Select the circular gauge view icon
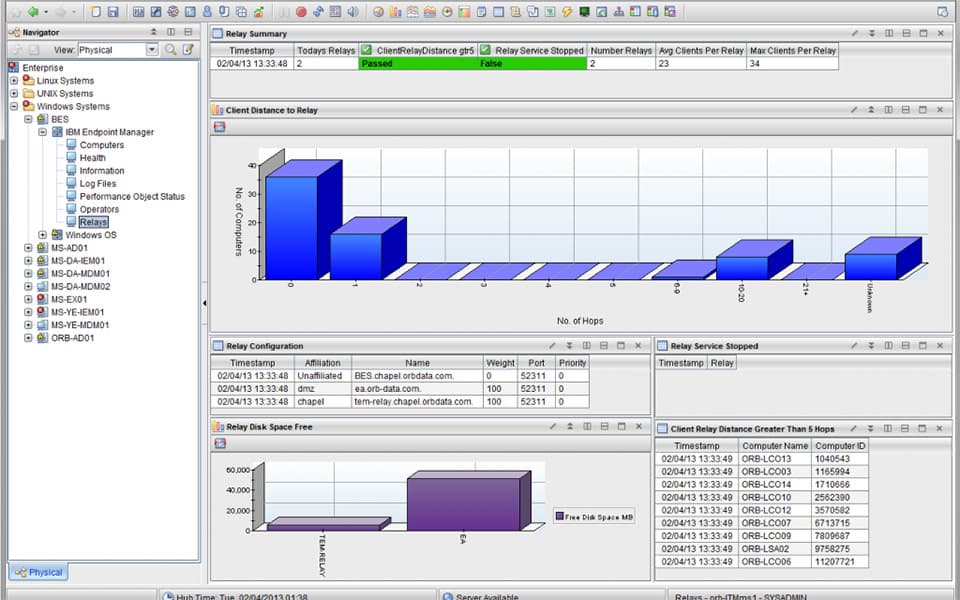This screenshot has height=600, width=960. (x=447, y=12)
